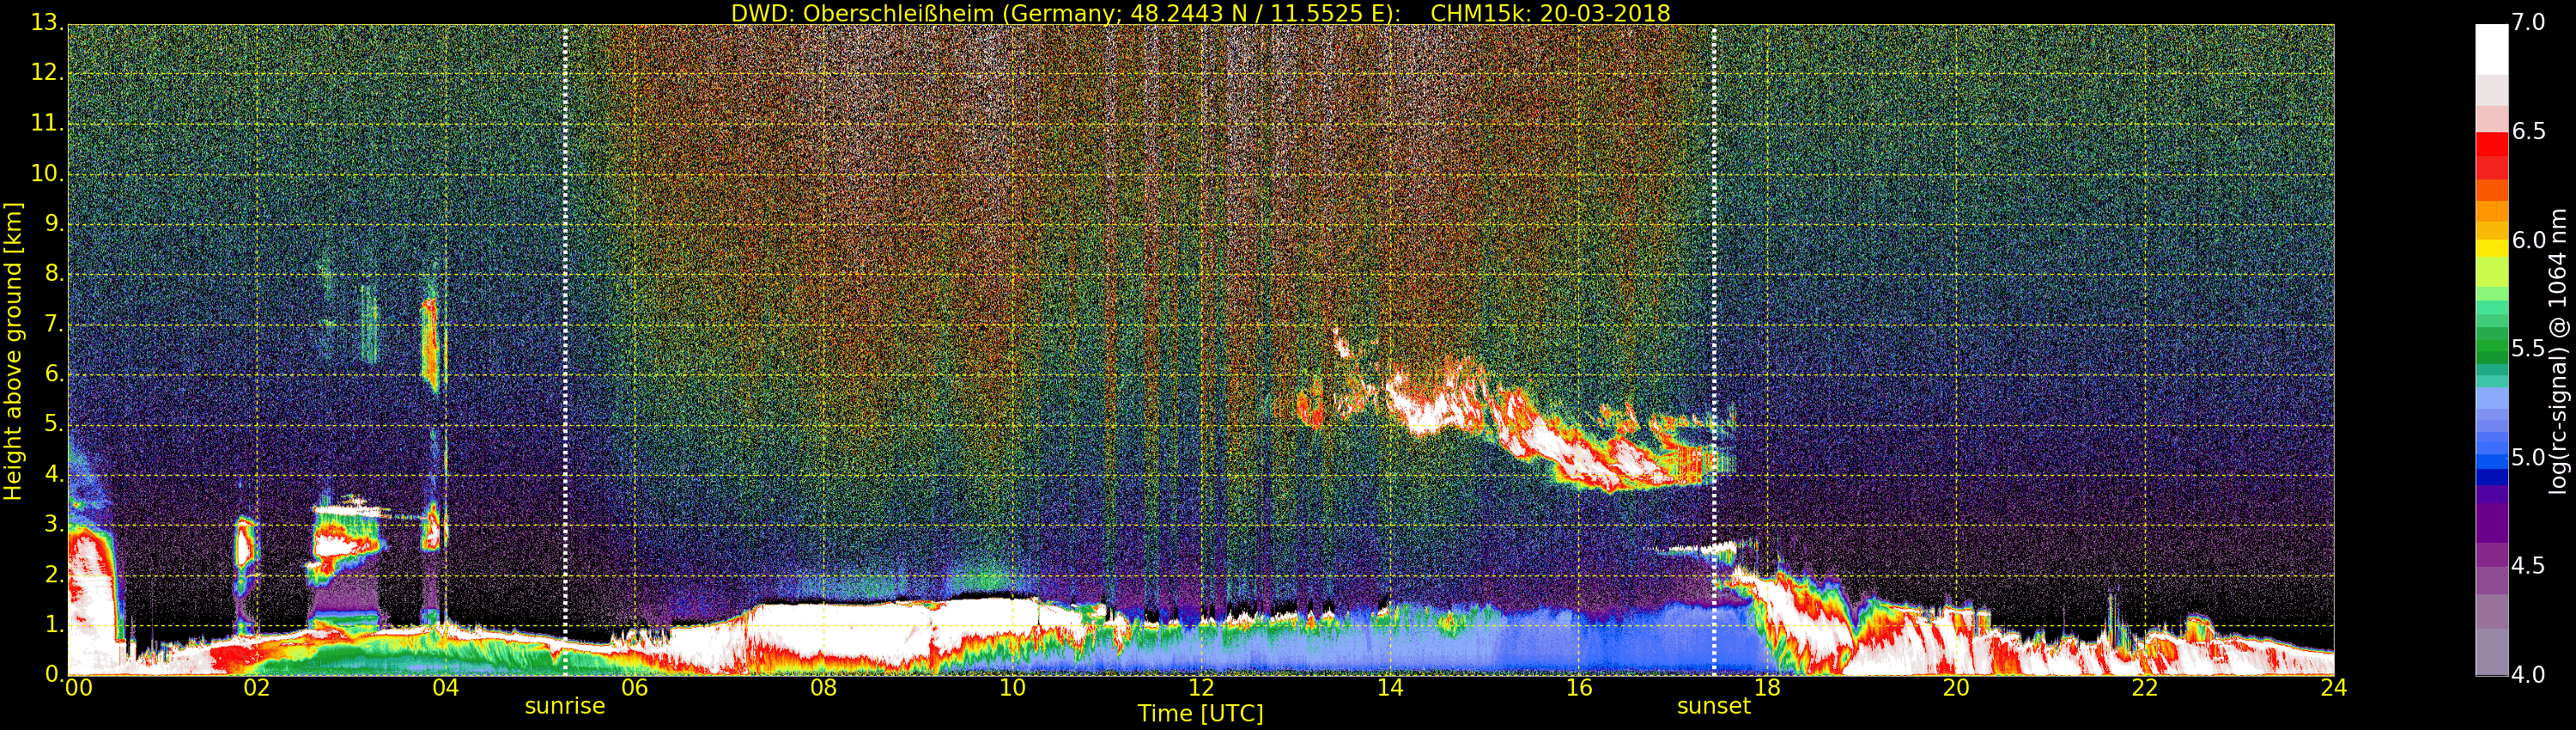Image resolution: width=2576 pixels, height=730 pixels.
Task: Click the white dotted sunrise line
Action: [565, 350]
